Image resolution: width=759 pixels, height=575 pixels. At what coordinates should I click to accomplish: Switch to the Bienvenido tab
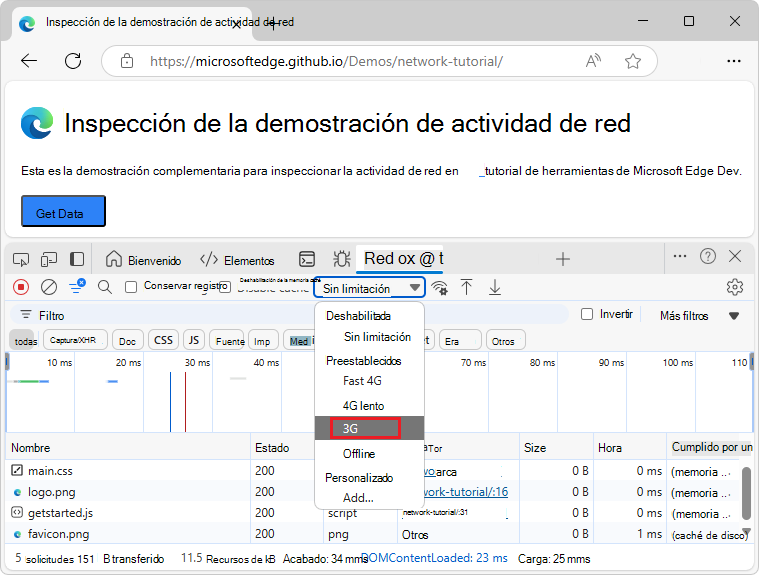click(x=143, y=260)
